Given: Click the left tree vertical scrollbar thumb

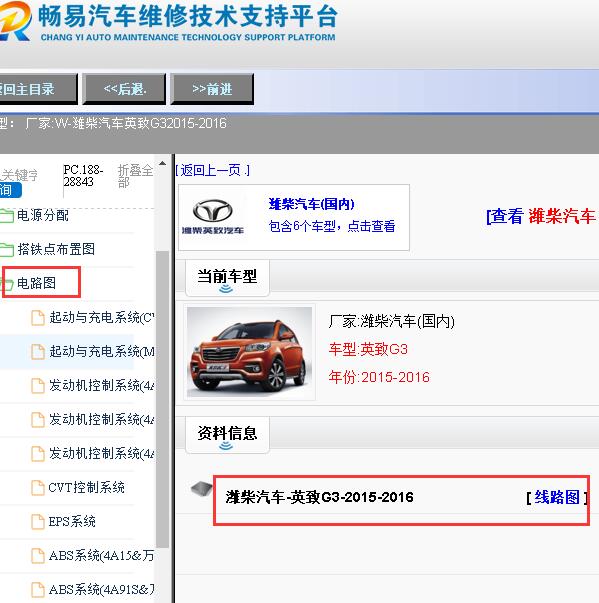Looking at the screenshot, I should point(163,399).
